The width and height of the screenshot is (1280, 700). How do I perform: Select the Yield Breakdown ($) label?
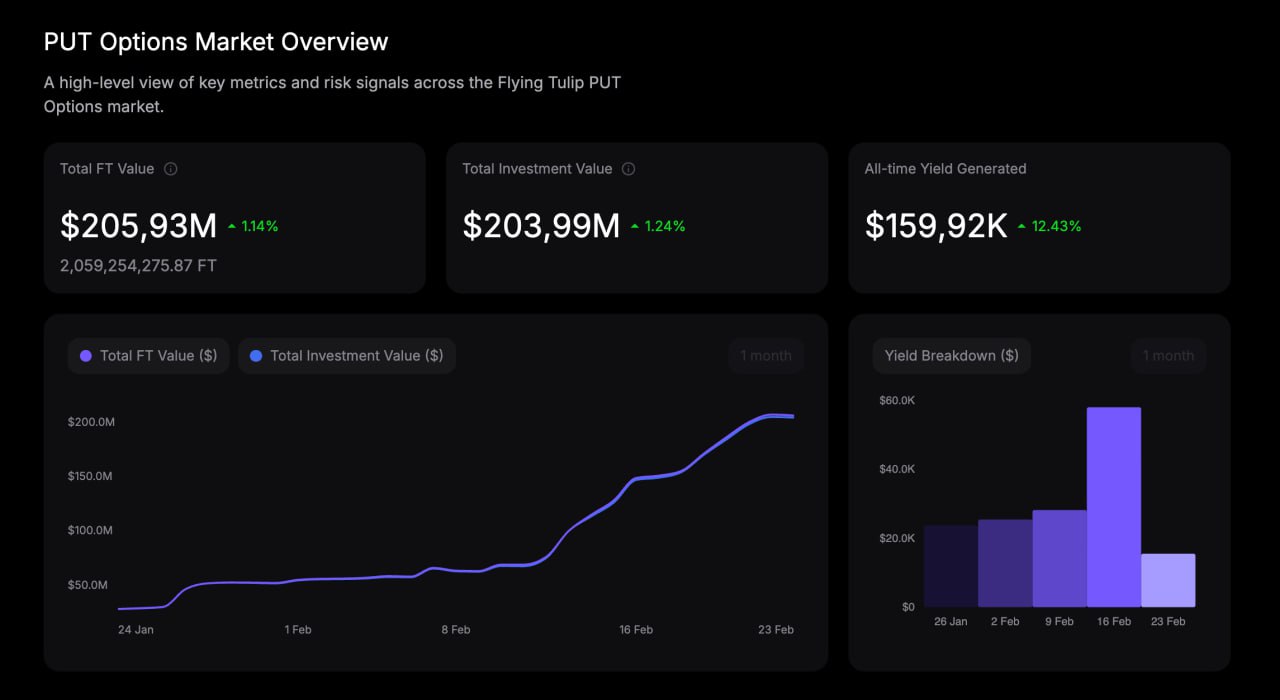tap(951, 356)
